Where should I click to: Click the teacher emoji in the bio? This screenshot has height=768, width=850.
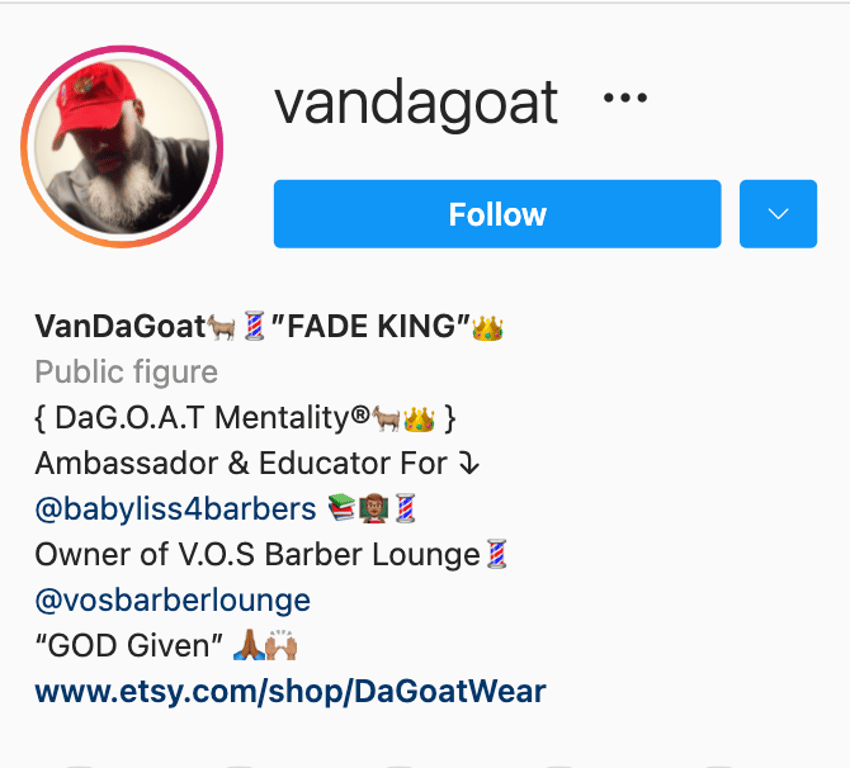coord(374,508)
